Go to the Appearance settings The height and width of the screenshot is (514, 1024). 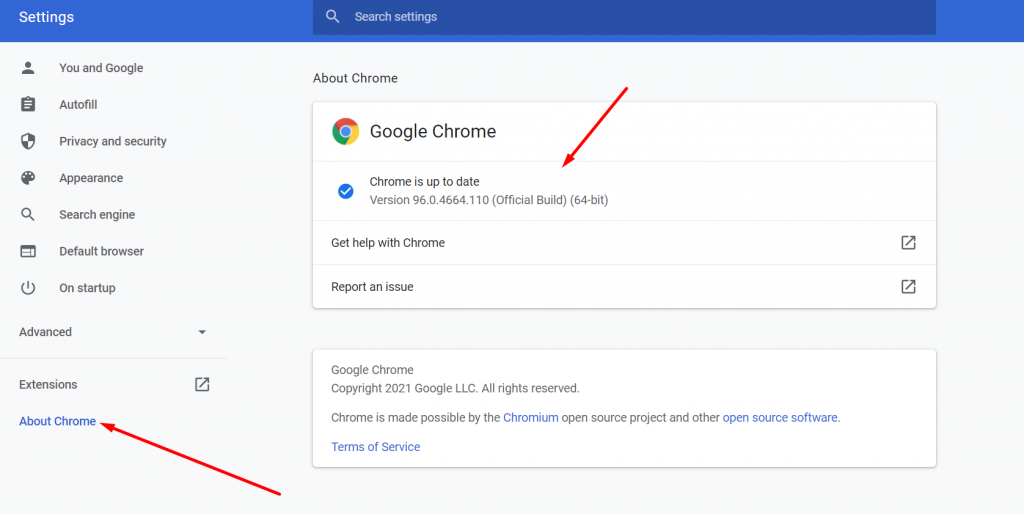point(91,178)
